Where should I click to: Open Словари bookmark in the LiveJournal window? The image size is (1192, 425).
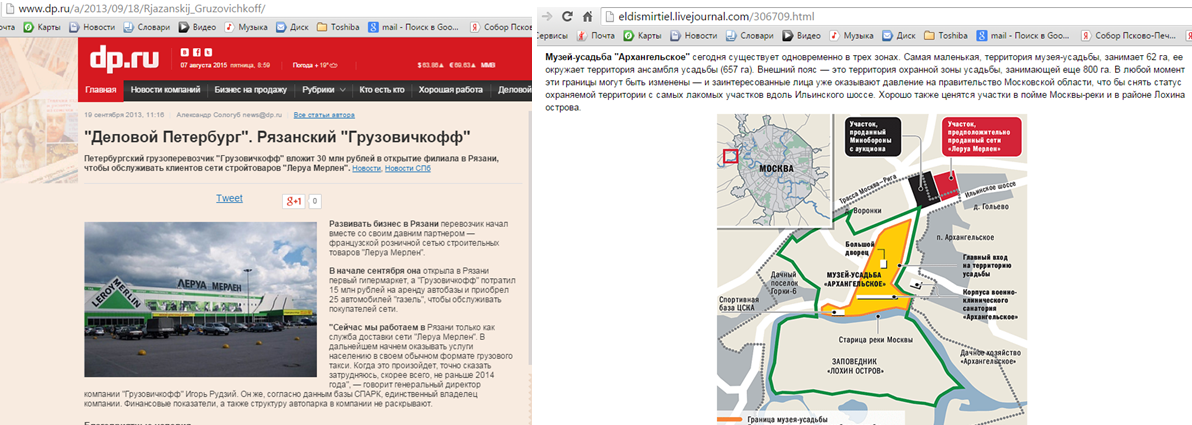(x=748, y=36)
